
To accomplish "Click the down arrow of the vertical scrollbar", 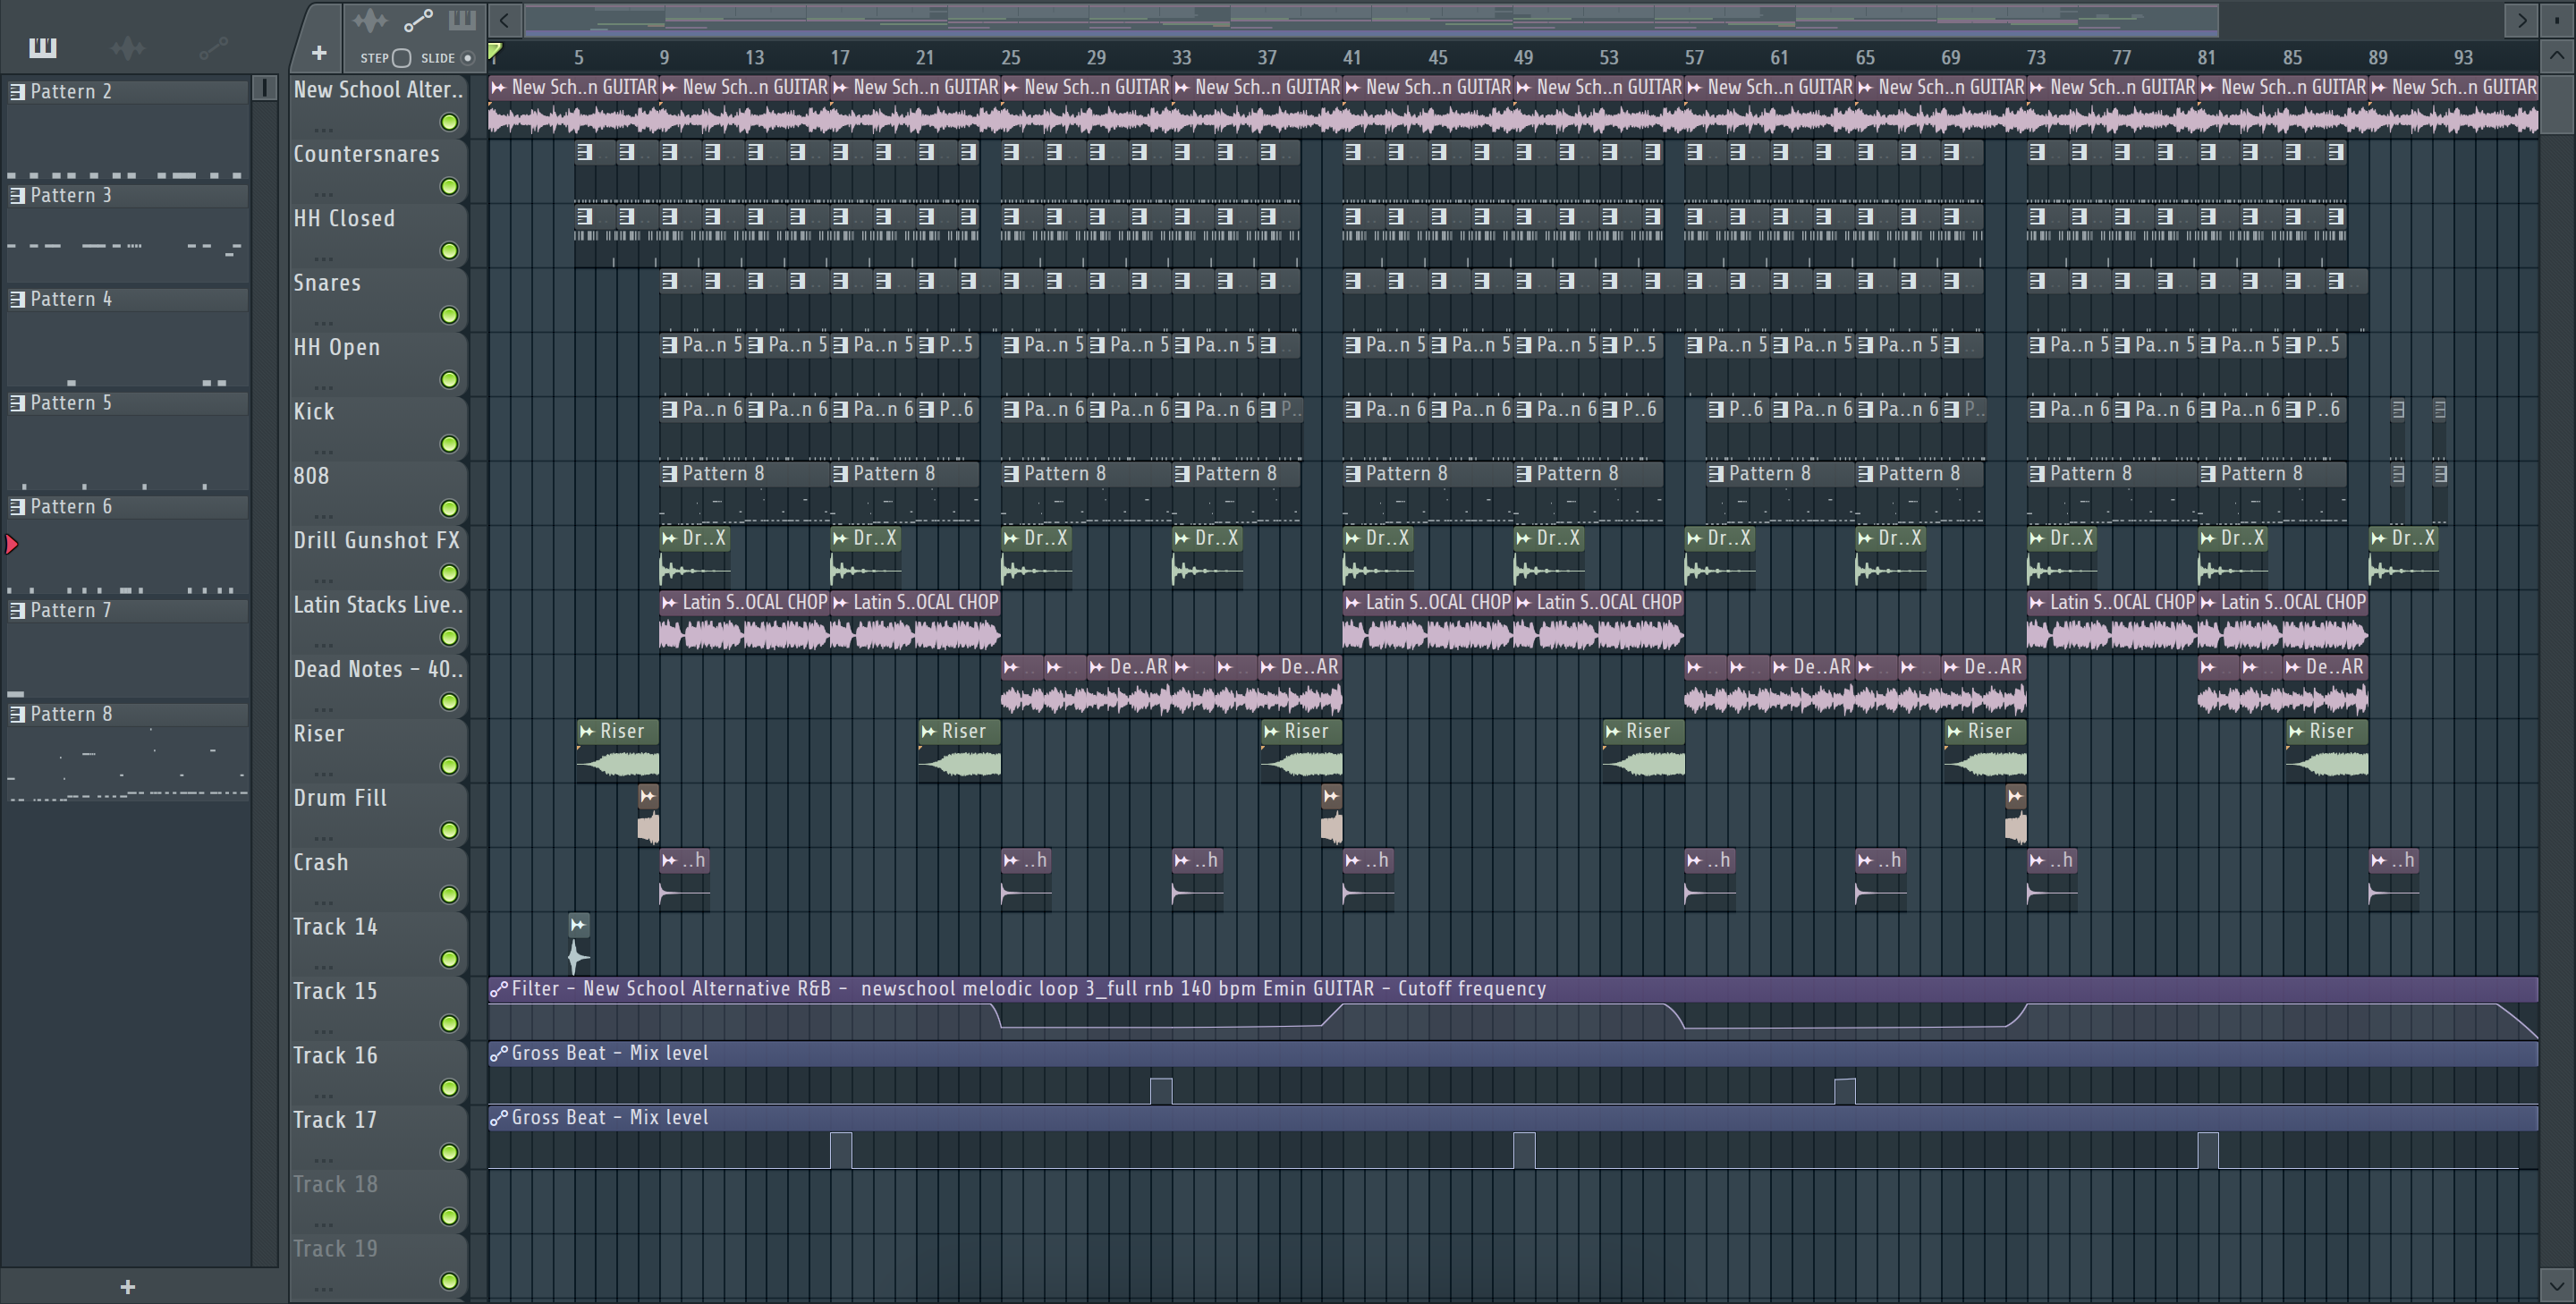I will pos(2557,1286).
